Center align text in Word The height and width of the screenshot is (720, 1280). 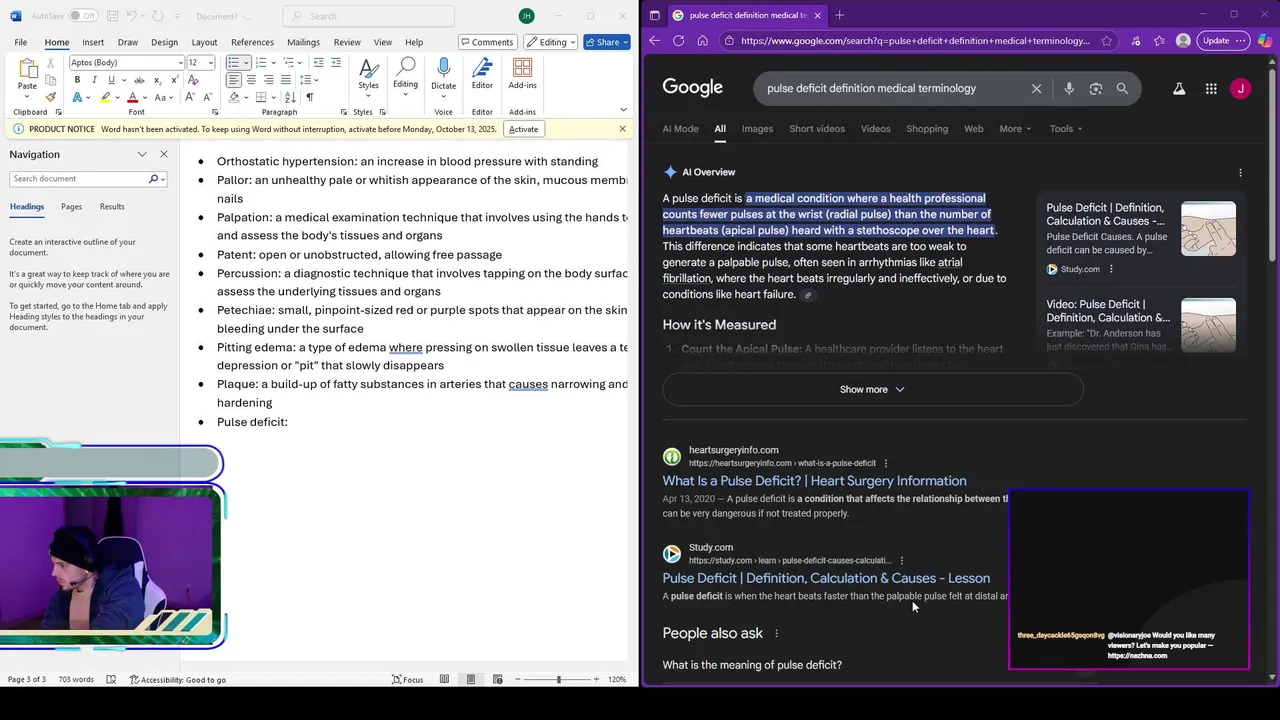(251, 80)
